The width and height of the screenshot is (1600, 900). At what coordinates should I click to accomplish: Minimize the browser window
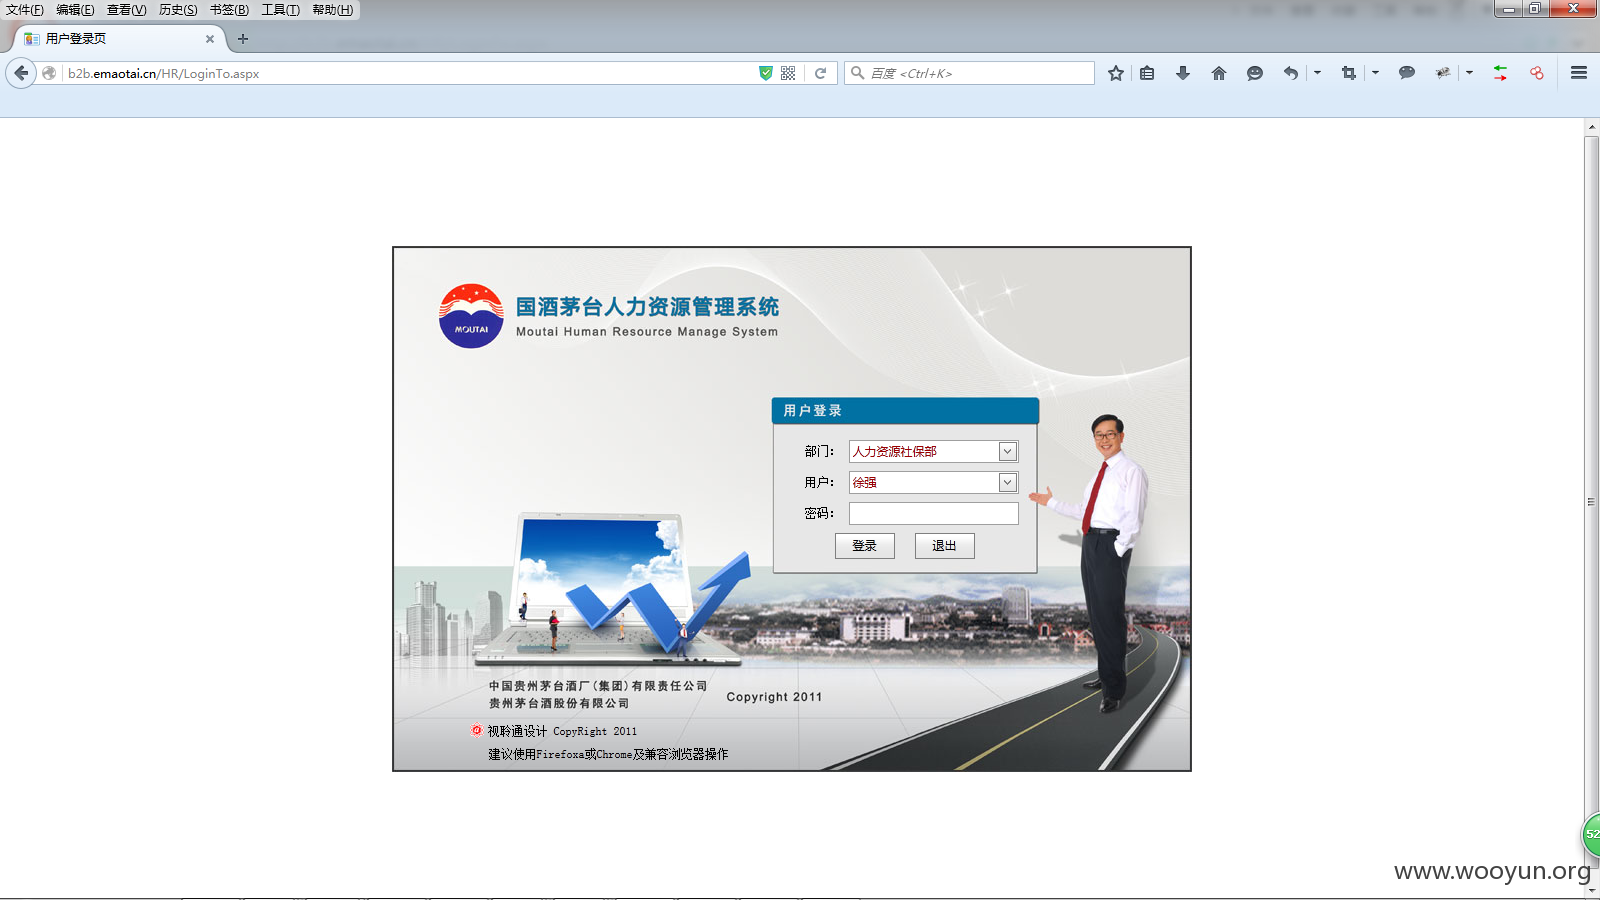pos(1509,9)
